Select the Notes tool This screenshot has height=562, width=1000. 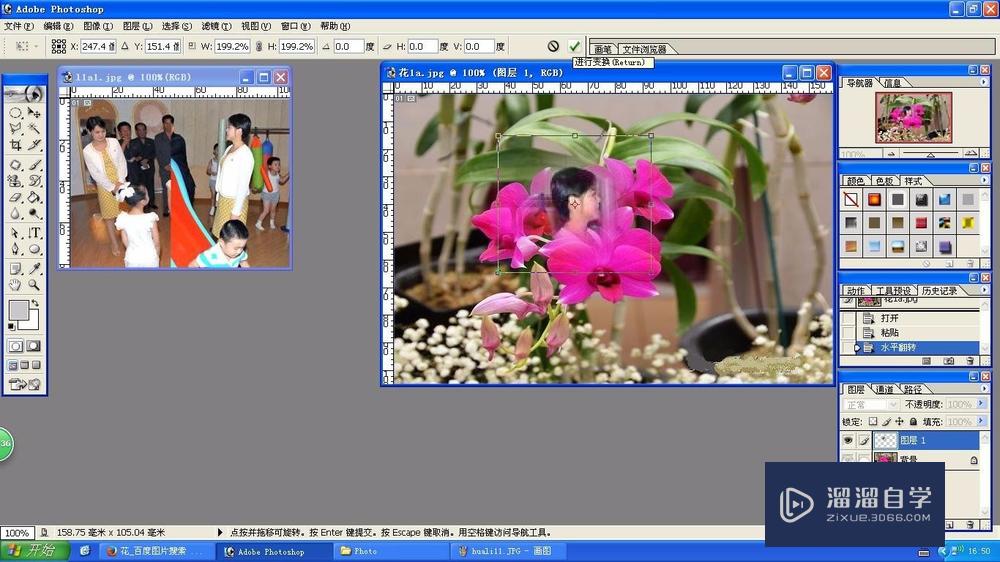(16, 269)
